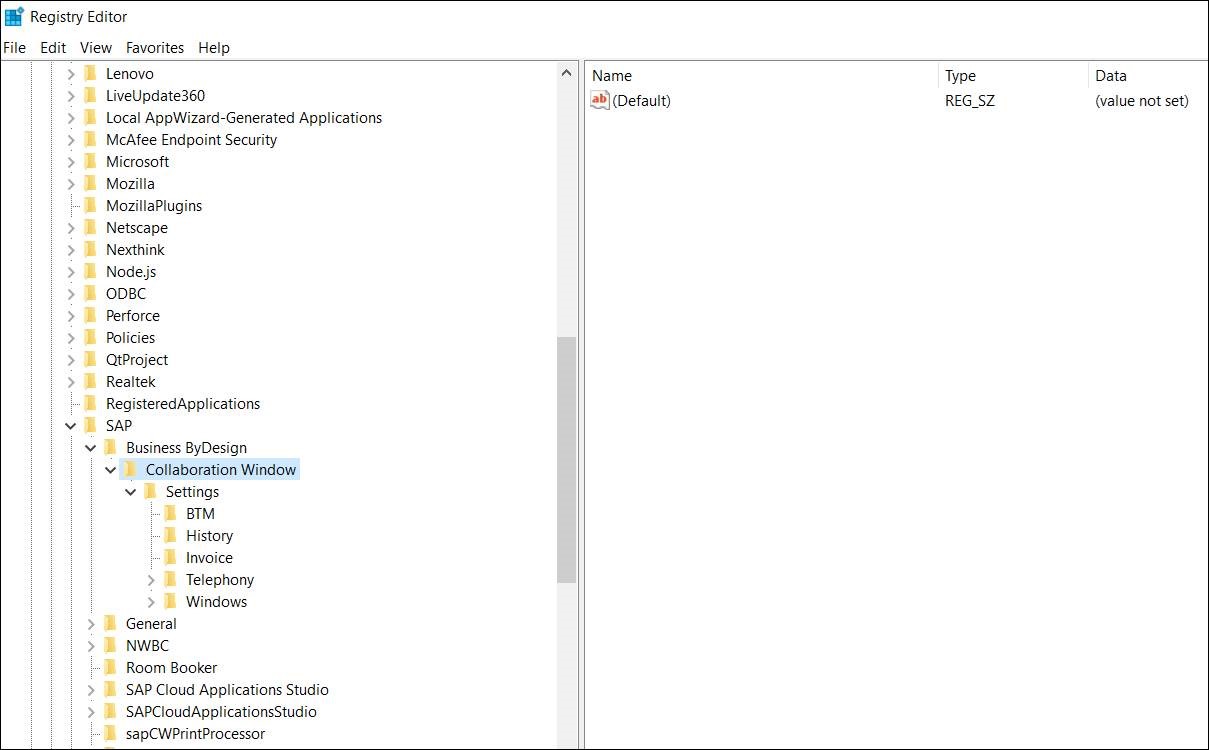This screenshot has width=1209, height=750.
Task: Select the Telephony key label
Action: pyautogui.click(x=220, y=579)
